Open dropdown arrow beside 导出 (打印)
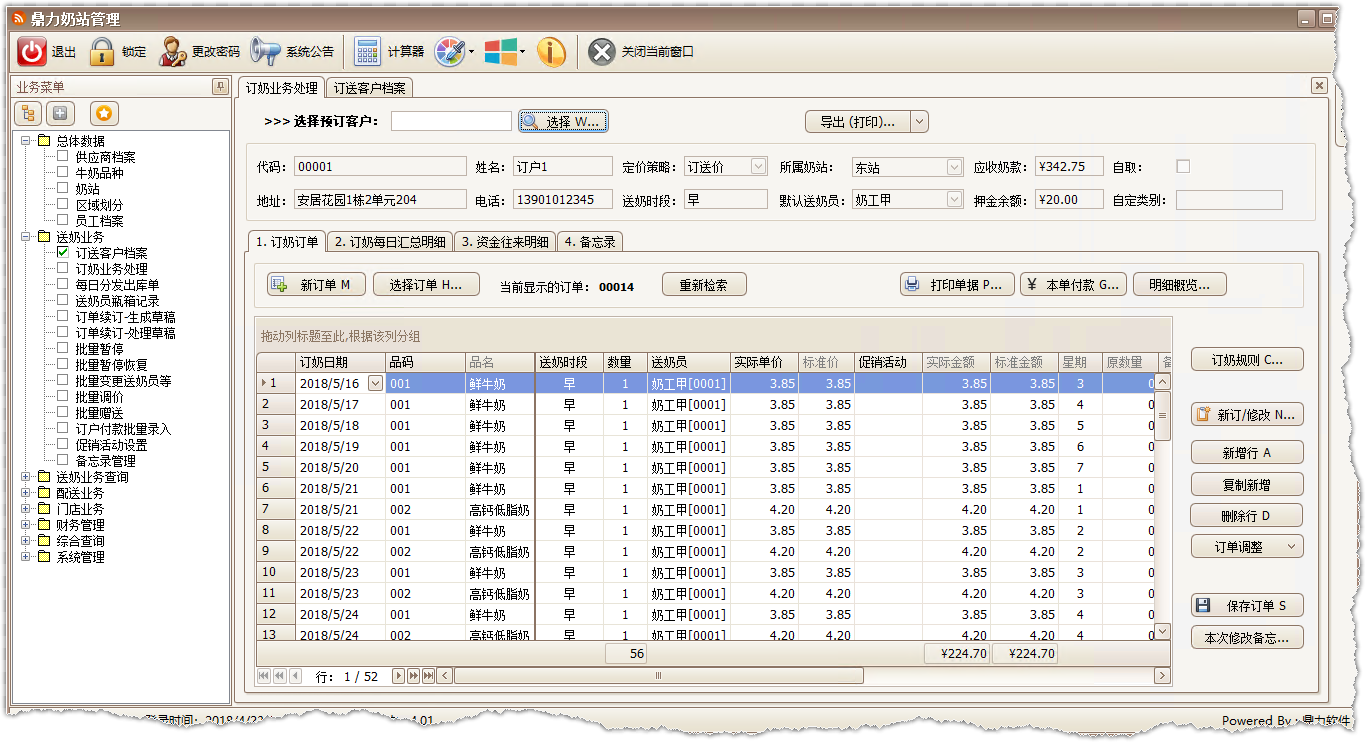The width and height of the screenshot is (1365, 755). (x=919, y=122)
